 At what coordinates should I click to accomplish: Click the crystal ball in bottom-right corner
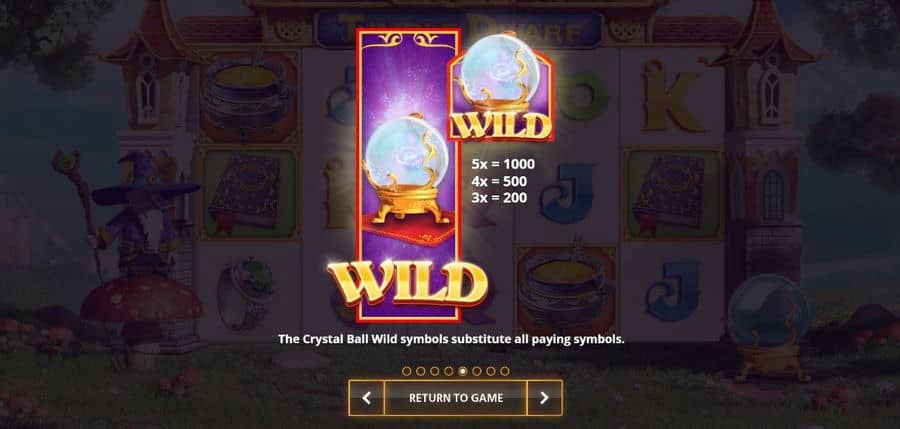[x=769, y=325]
